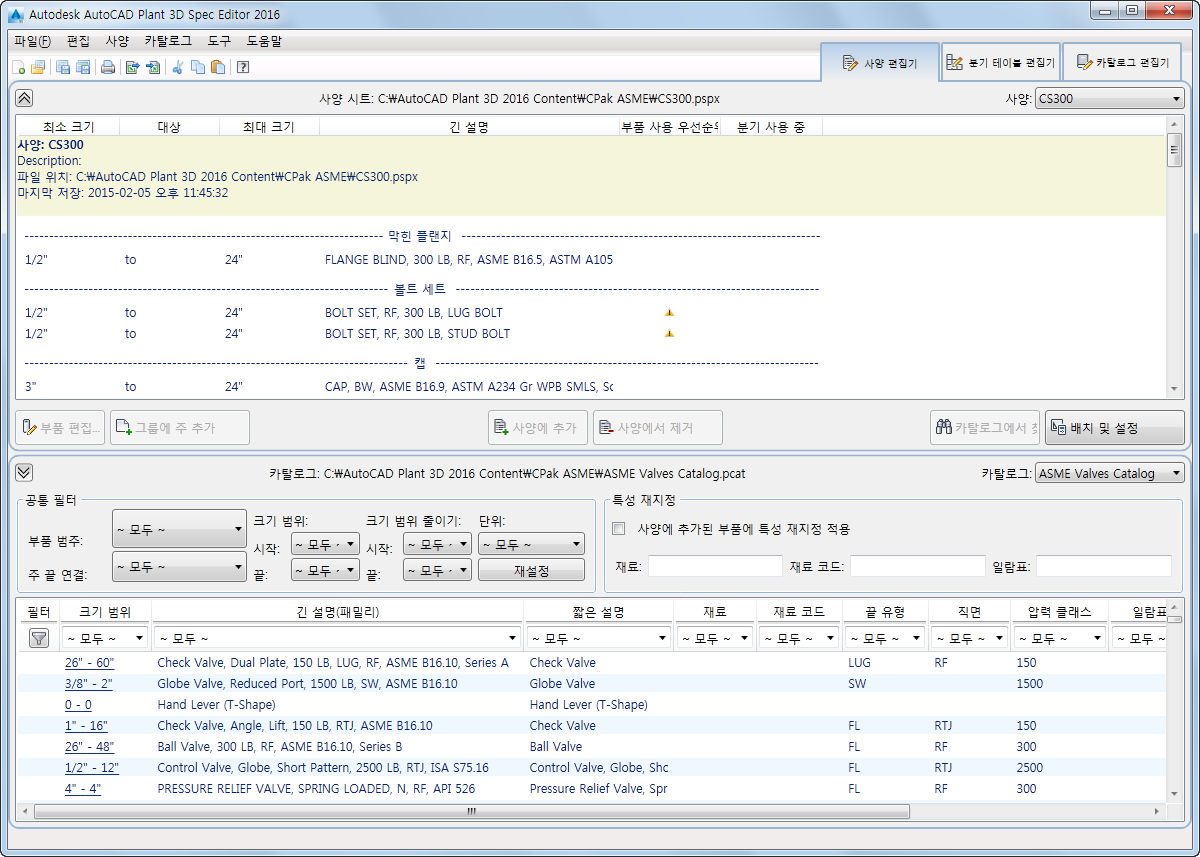The image size is (1200, 857).
Task: Click the 압력 클래스 column header
Action: pyautogui.click(x=1058, y=611)
